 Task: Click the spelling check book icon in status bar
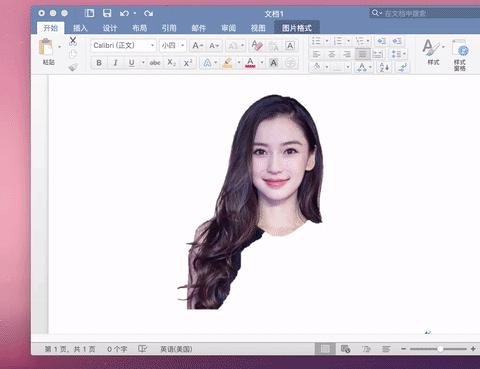(142, 349)
